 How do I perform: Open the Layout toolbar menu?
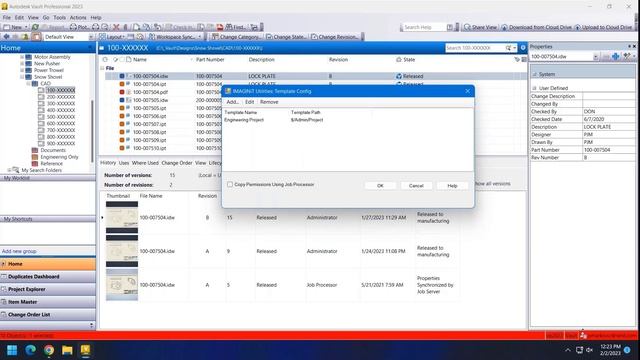(x=112, y=37)
